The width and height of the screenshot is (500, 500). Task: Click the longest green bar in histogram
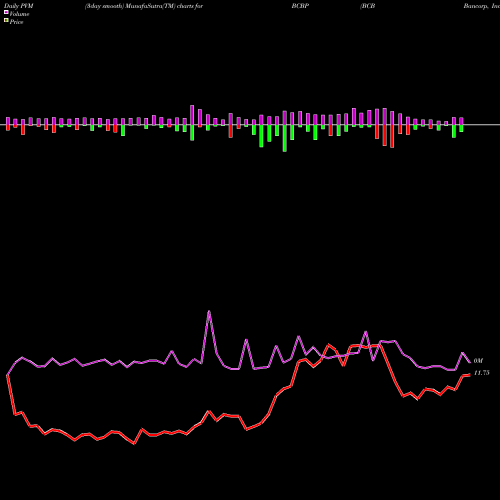(285, 138)
